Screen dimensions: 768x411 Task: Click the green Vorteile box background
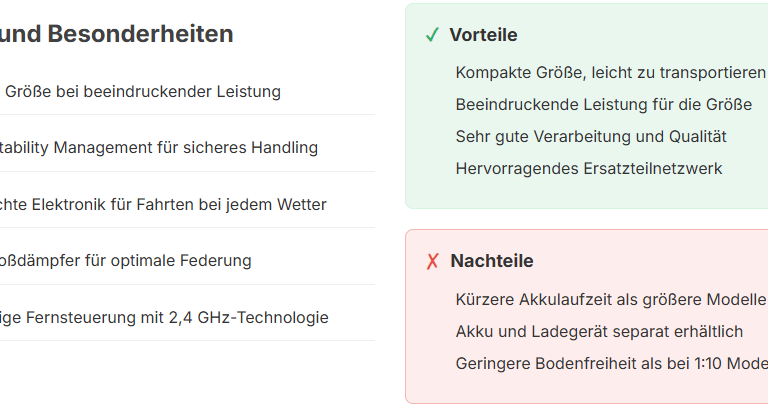[x=587, y=193]
